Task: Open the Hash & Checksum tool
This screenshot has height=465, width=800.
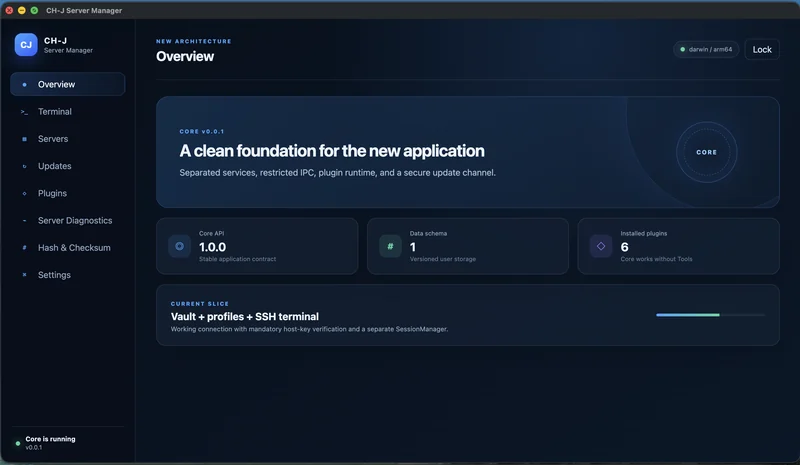Action: click(68, 248)
